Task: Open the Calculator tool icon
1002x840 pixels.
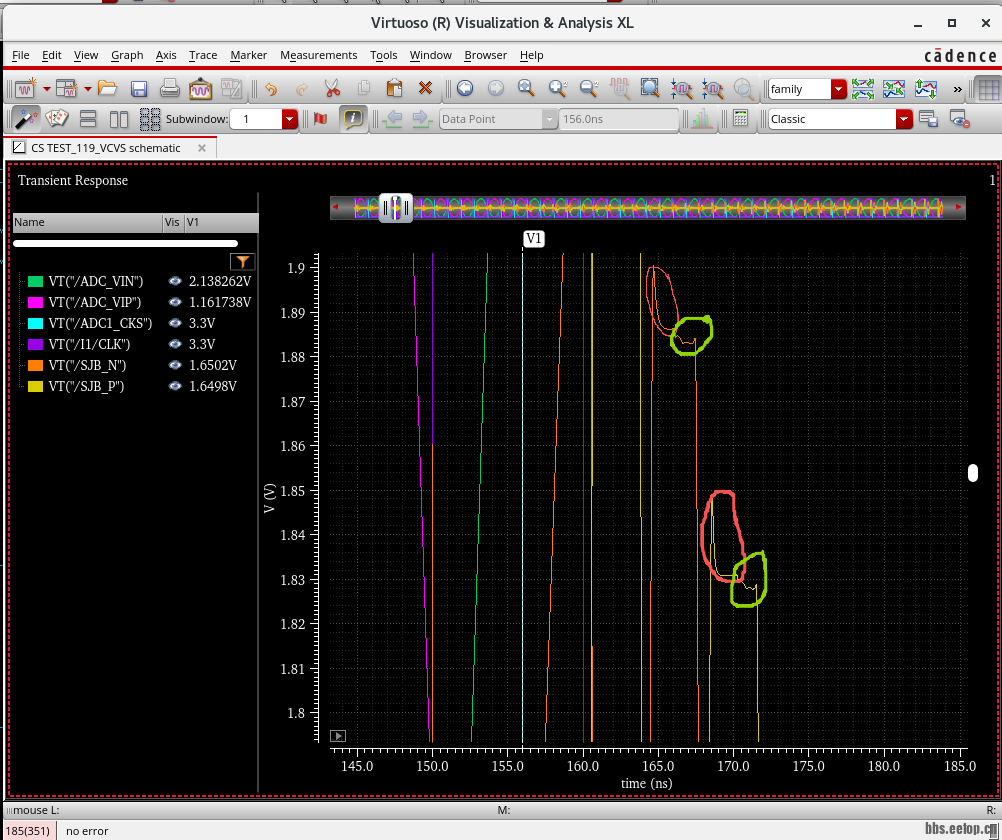Action: coord(740,119)
